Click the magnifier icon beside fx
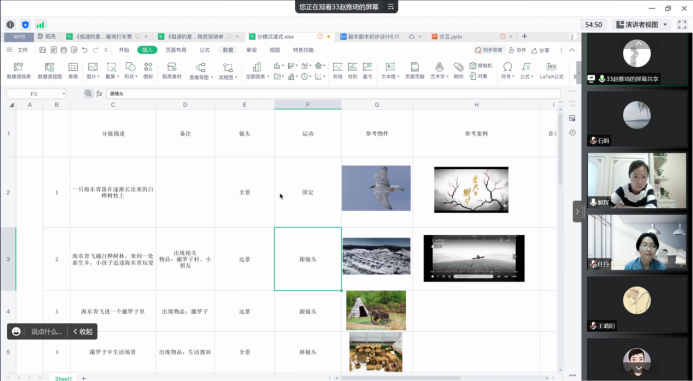 coord(88,93)
